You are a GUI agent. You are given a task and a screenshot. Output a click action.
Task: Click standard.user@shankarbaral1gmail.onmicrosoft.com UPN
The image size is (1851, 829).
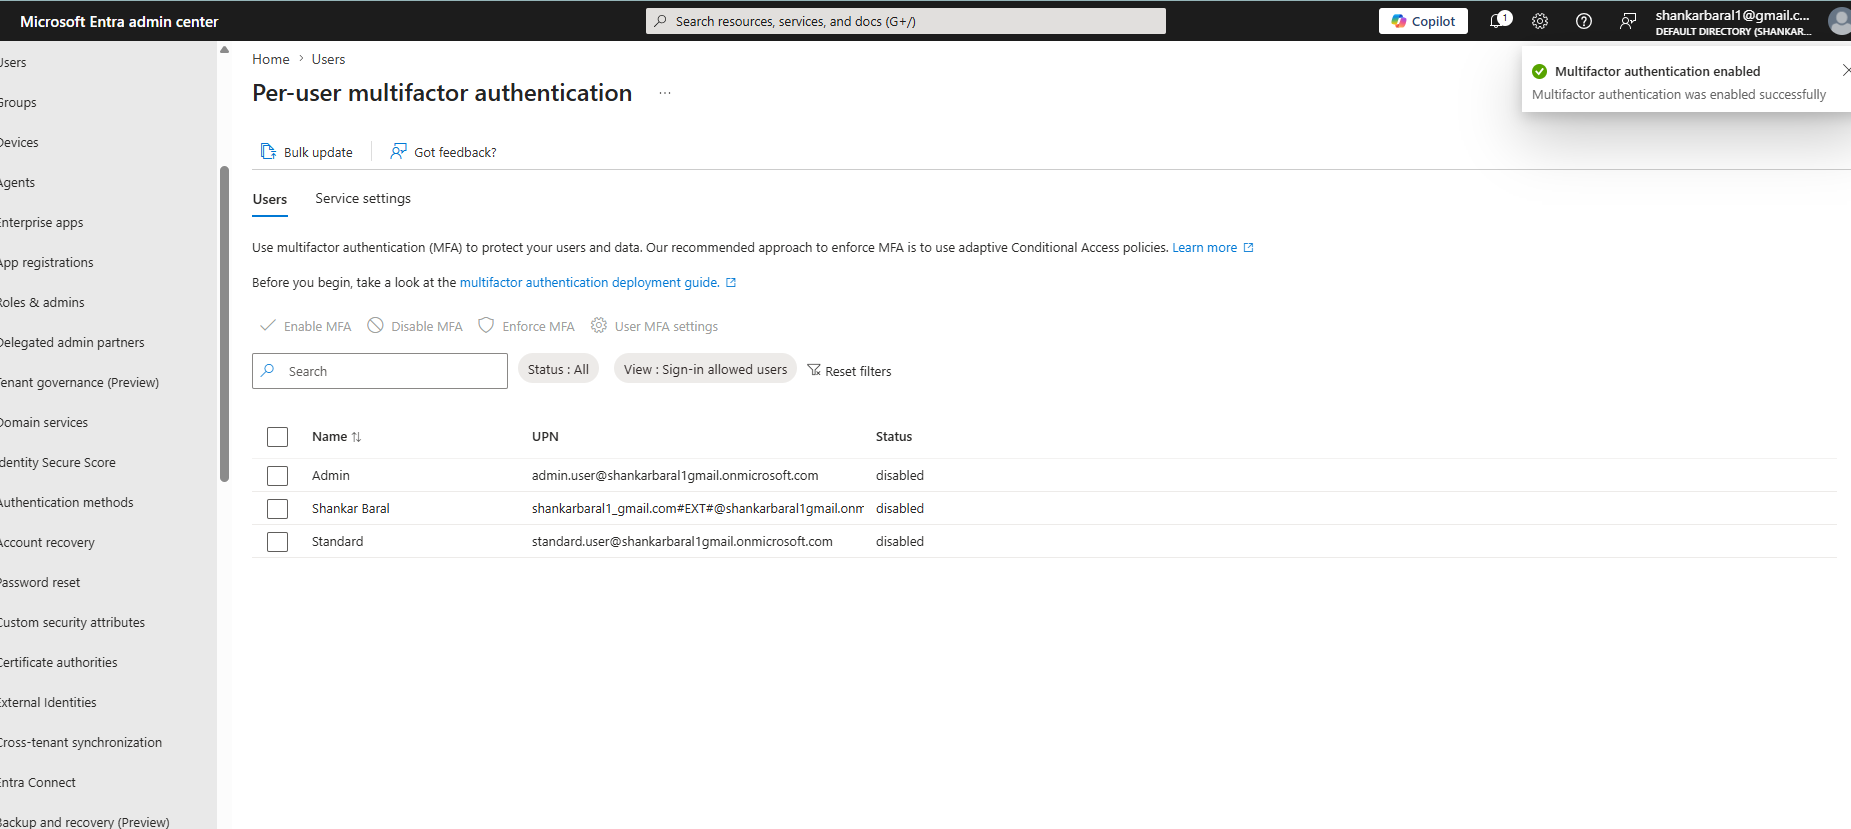[x=682, y=542]
